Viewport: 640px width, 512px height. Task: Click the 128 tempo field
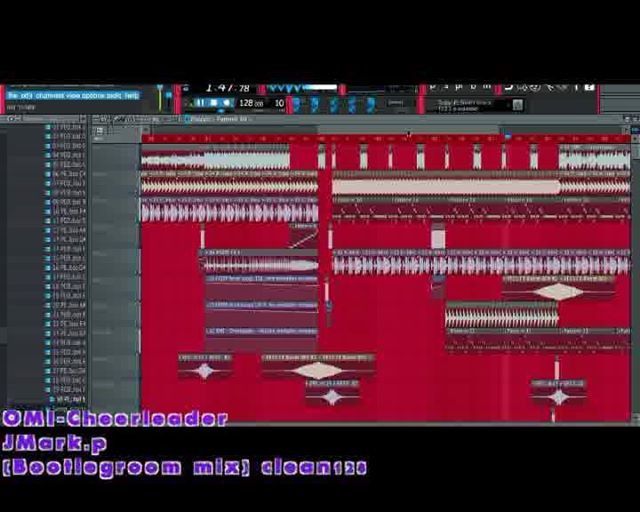(251, 103)
